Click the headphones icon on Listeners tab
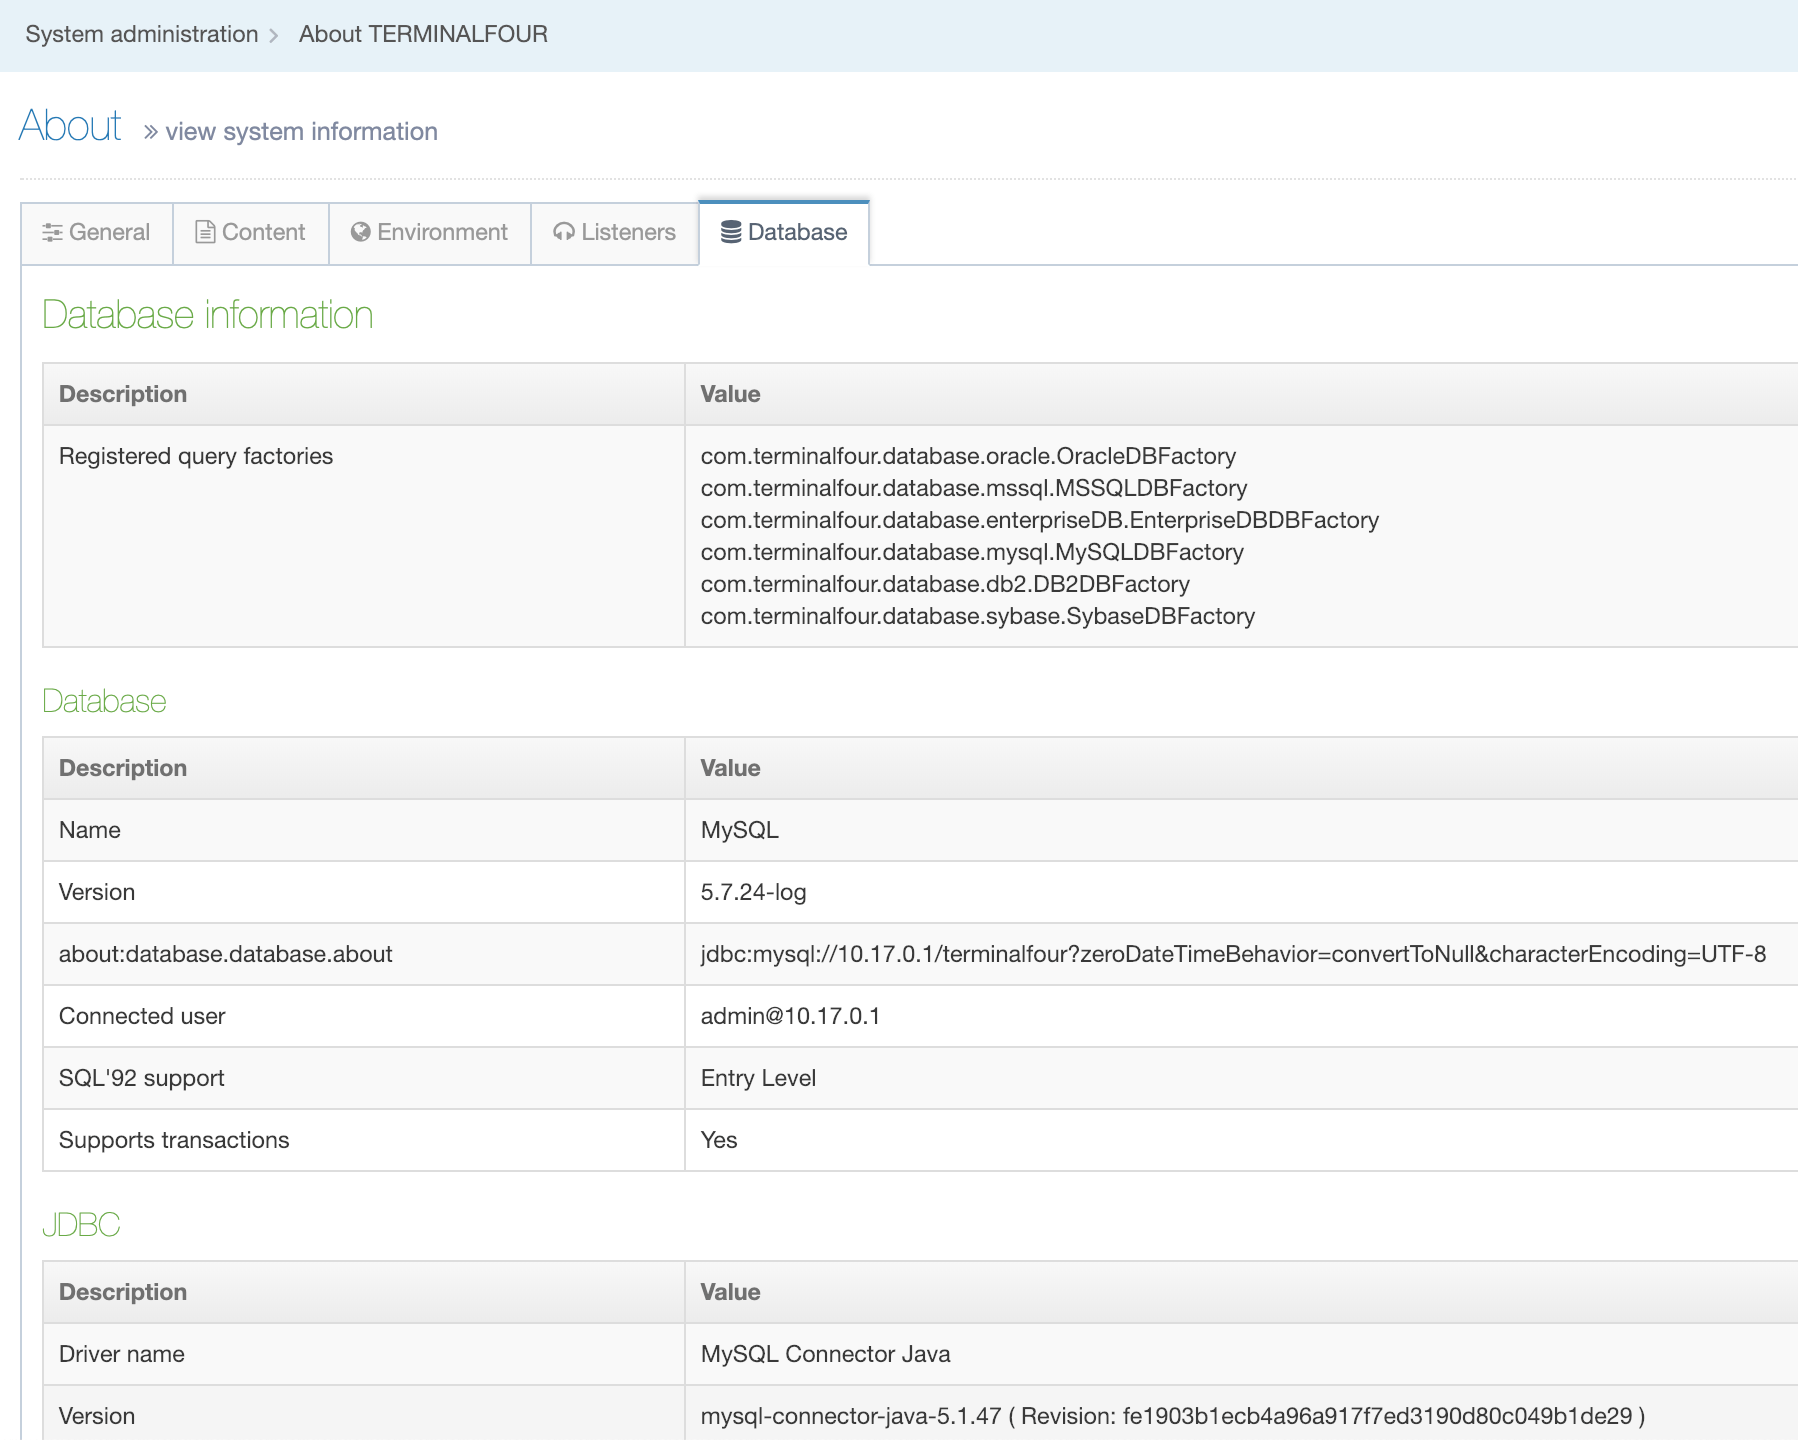Screen dimensions: 1798x1440 (564, 232)
